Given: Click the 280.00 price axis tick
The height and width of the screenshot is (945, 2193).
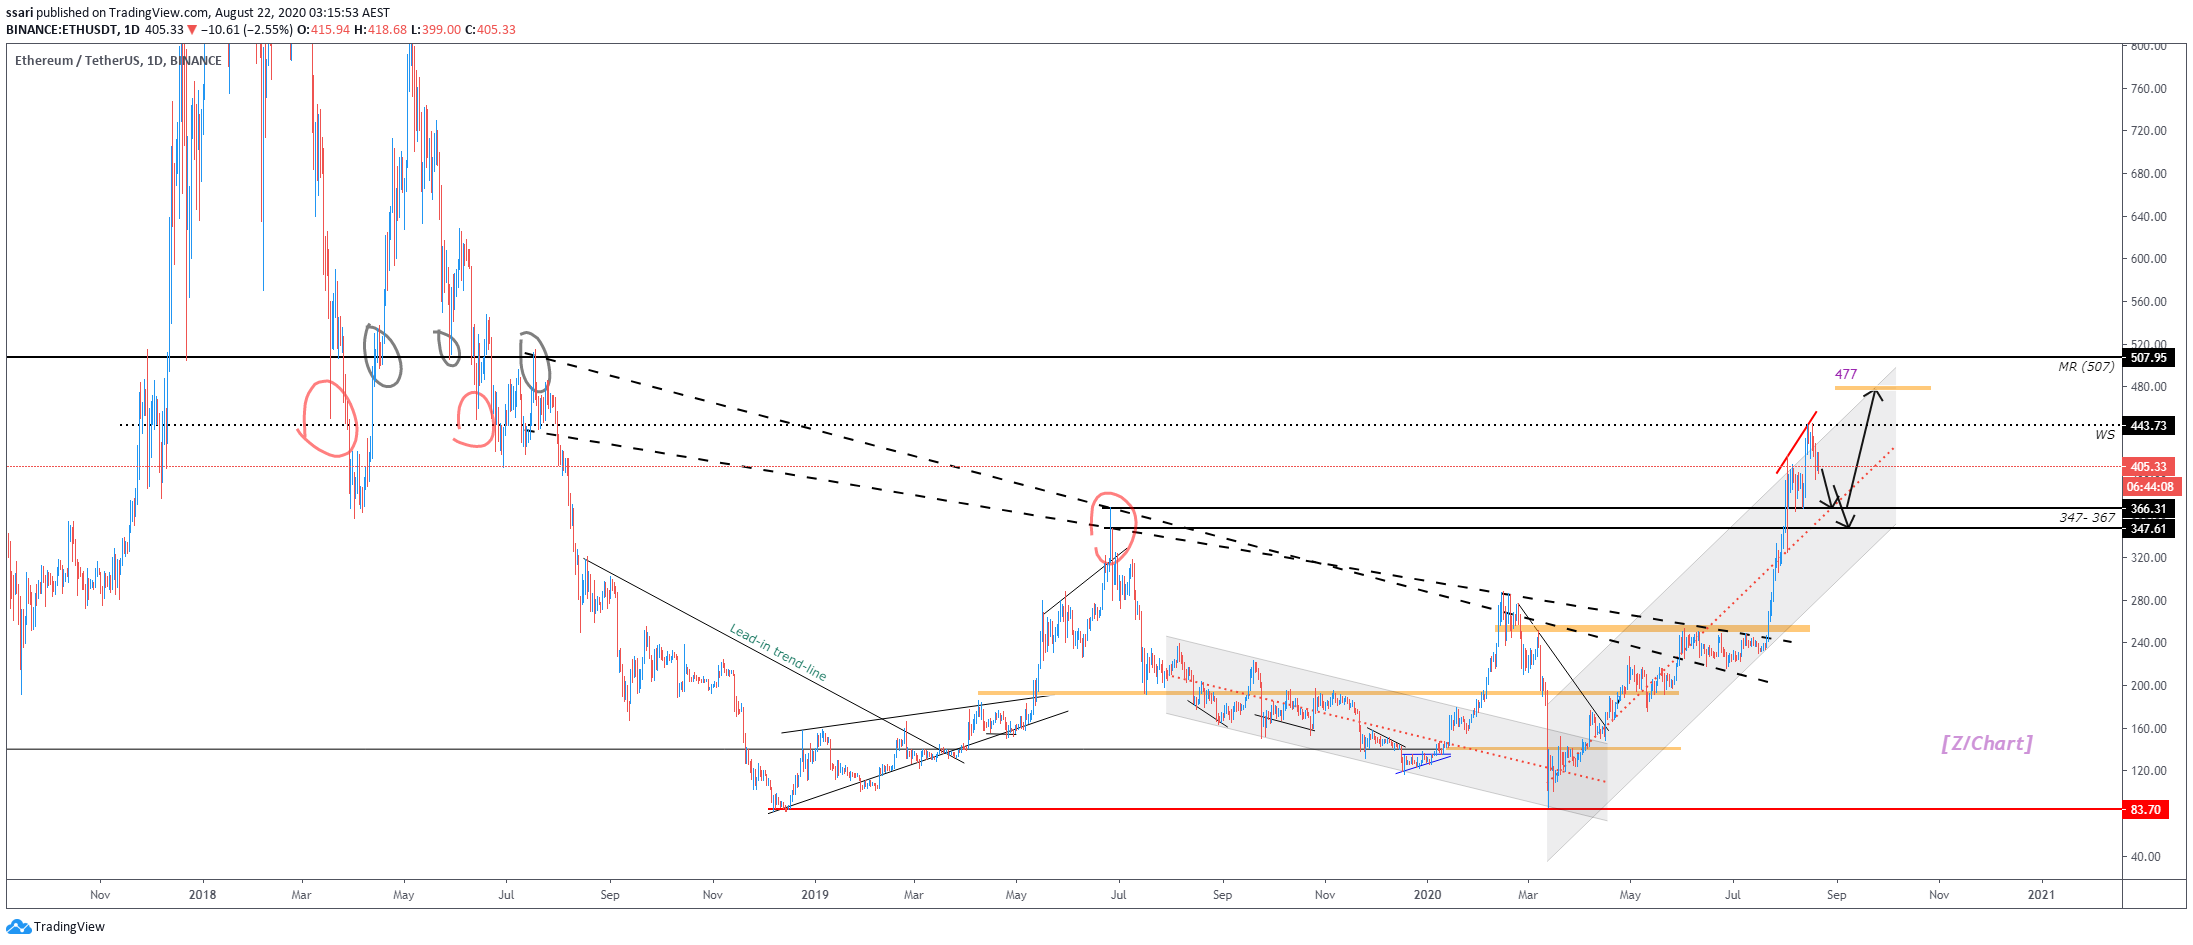Looking at the screenshot, I should click(x=2149, y=601).
